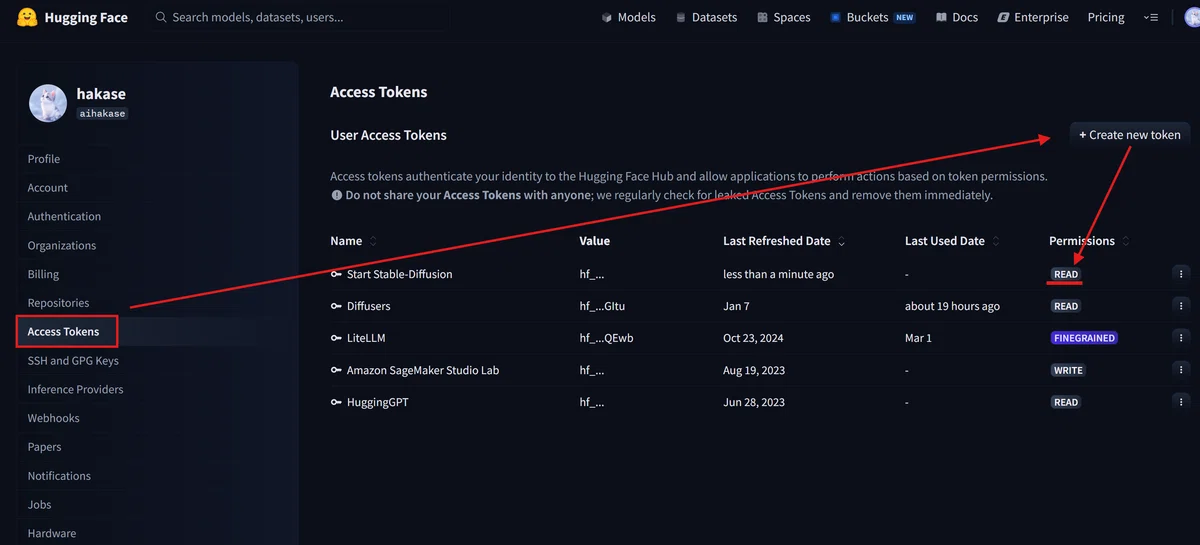This screenshot has width=1200, height=545.
Task: Click Amazon SageMaker Studio Lab token name
Action: coord(423,370)
